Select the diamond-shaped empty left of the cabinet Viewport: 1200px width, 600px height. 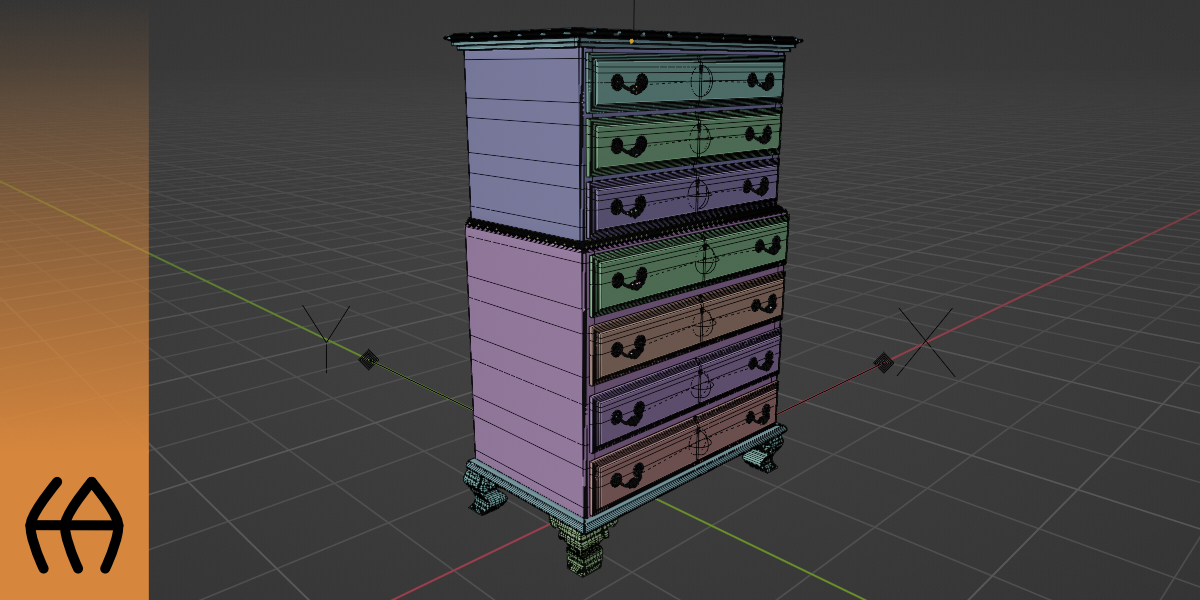368,358
